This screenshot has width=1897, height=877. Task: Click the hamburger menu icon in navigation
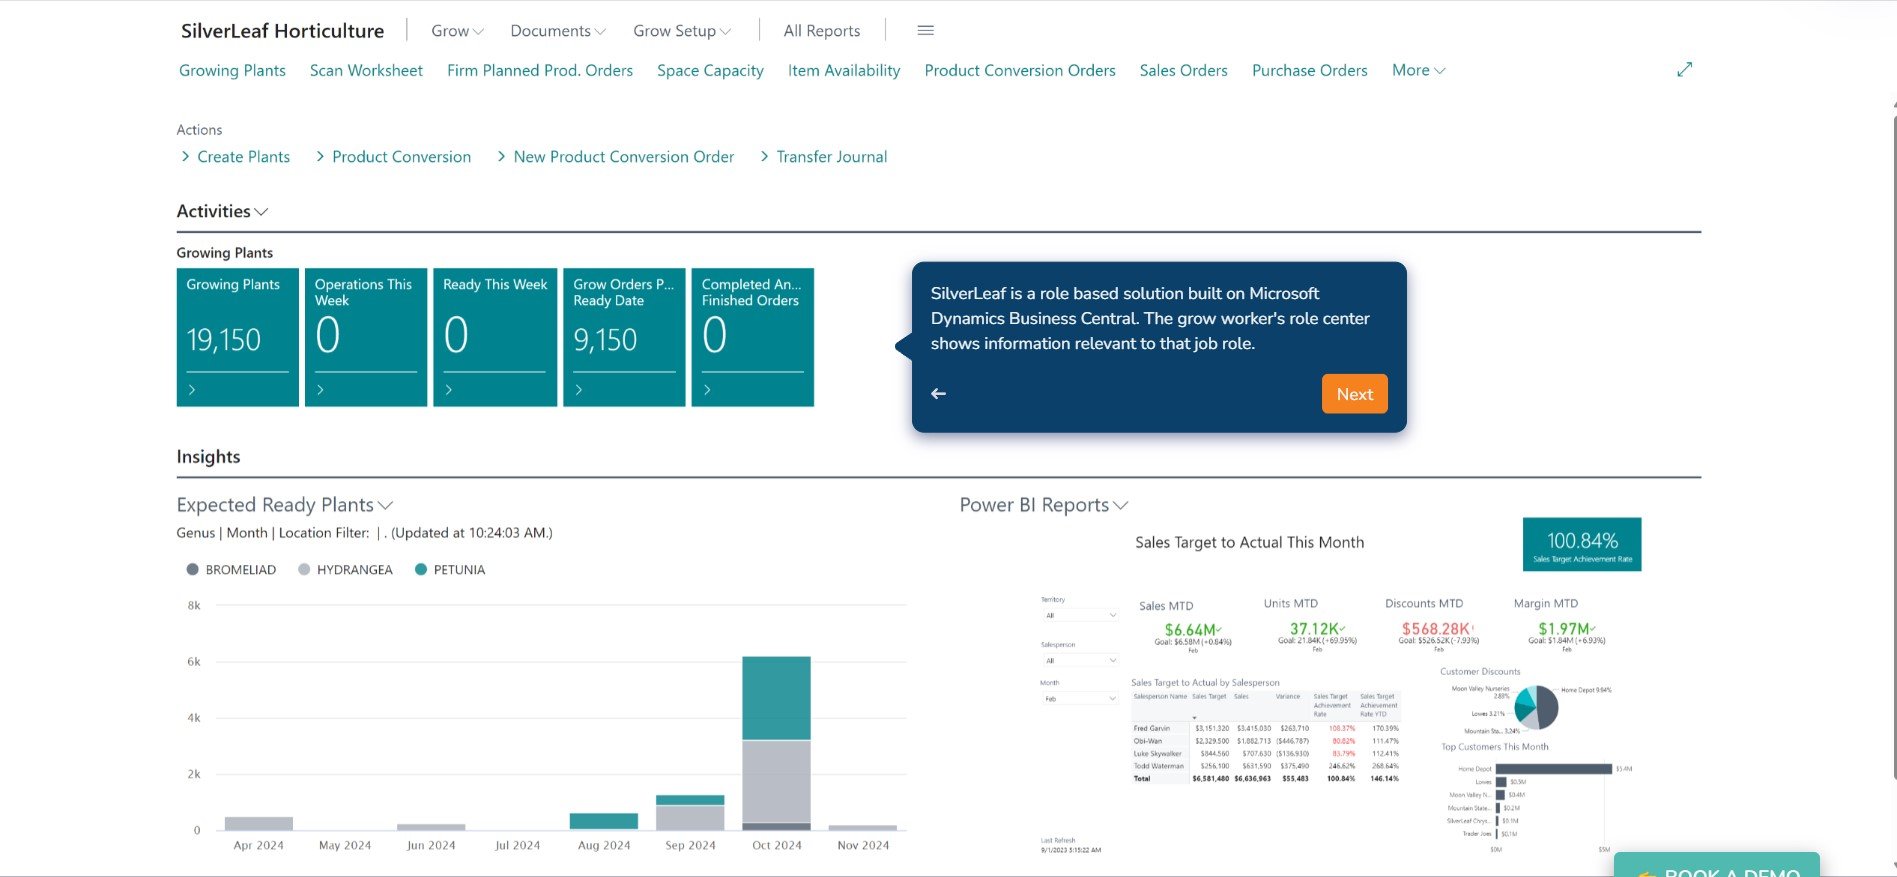click(925, 31)
